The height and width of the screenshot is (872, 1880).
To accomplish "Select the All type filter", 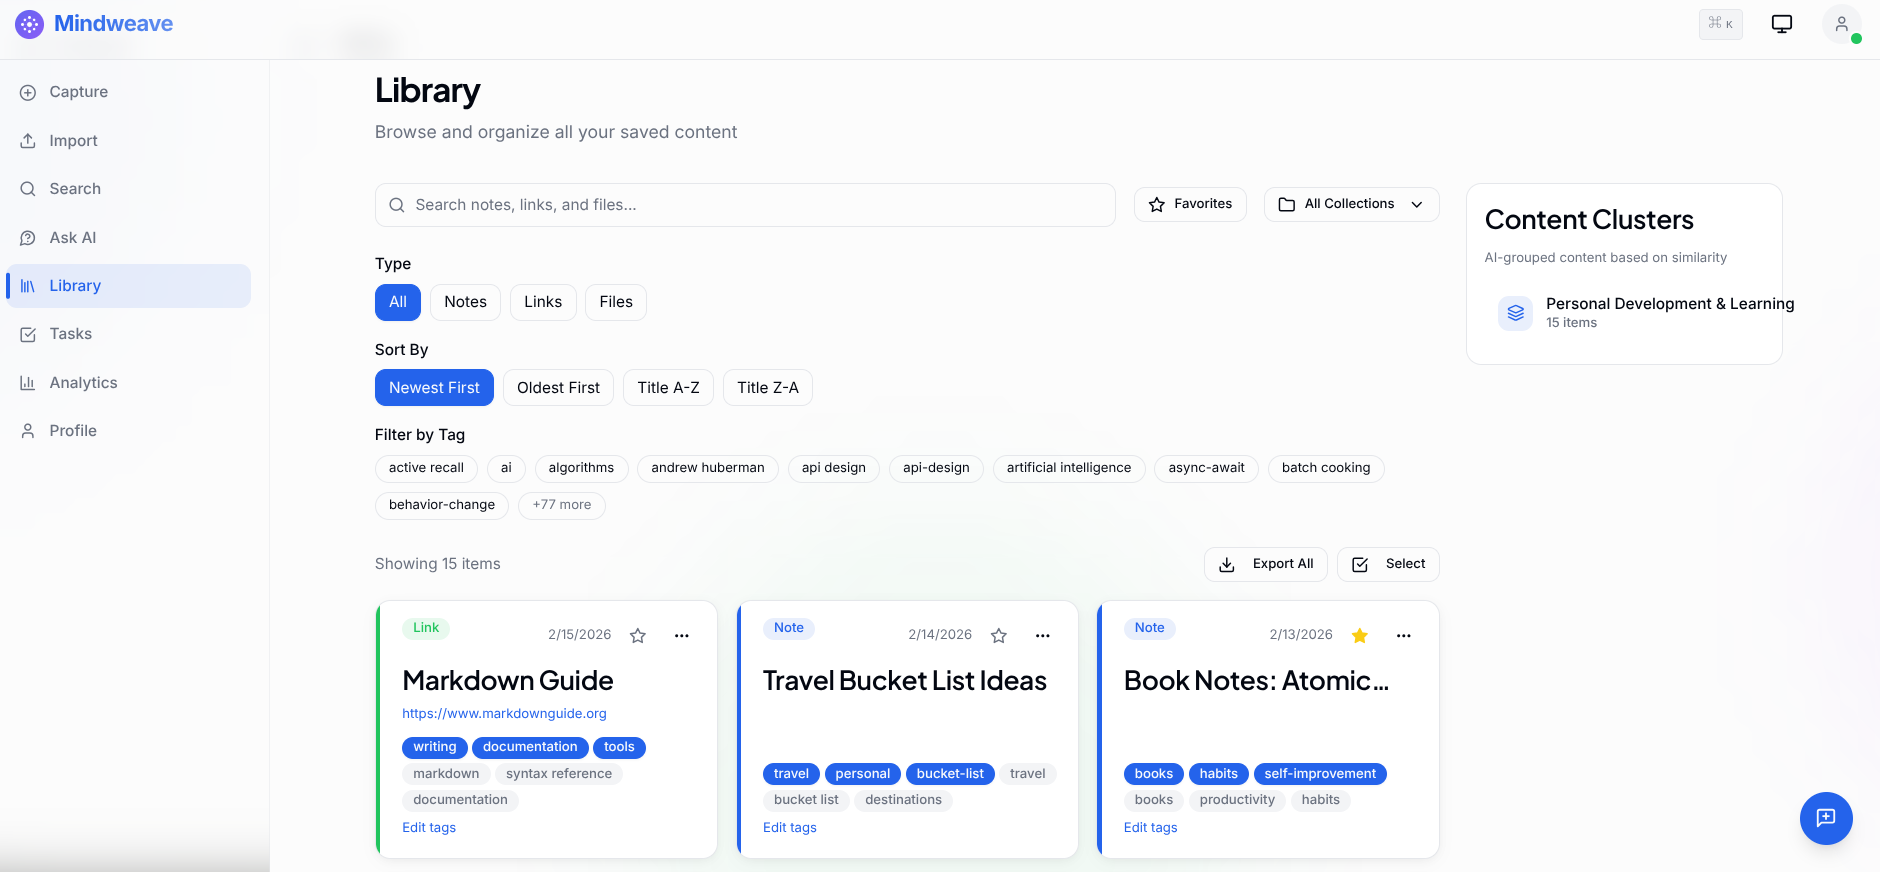I will click(x=397, y=302).
